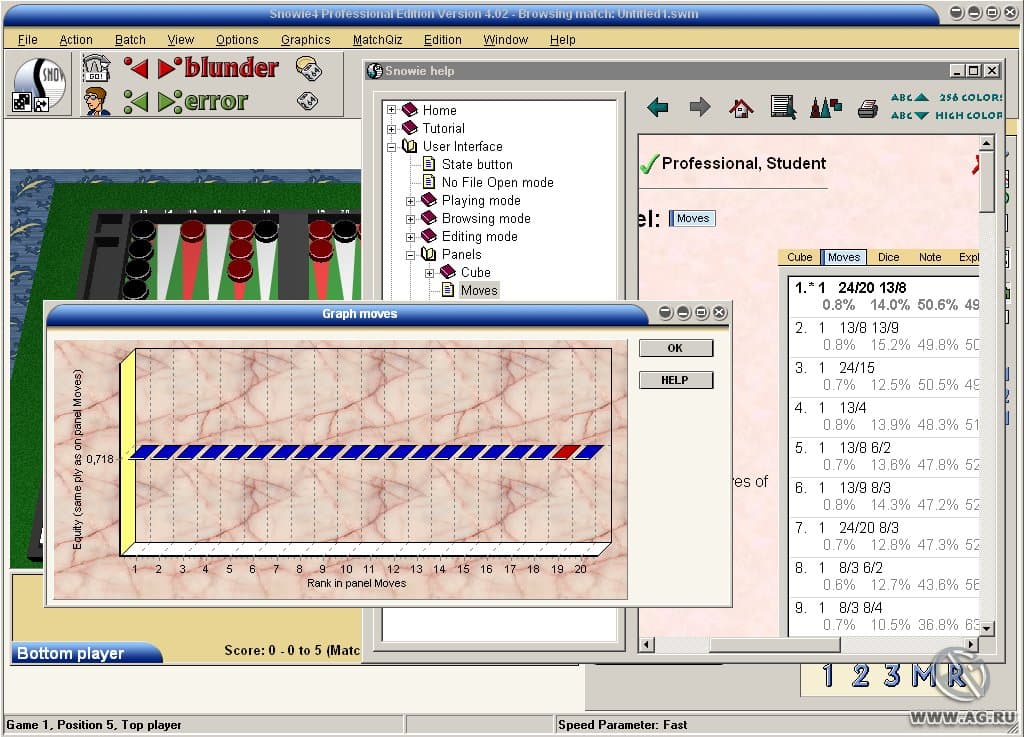Click HELP in Graph moves dialog
The width and height of the screenshot is (1024, 737).
pos(675,380)
